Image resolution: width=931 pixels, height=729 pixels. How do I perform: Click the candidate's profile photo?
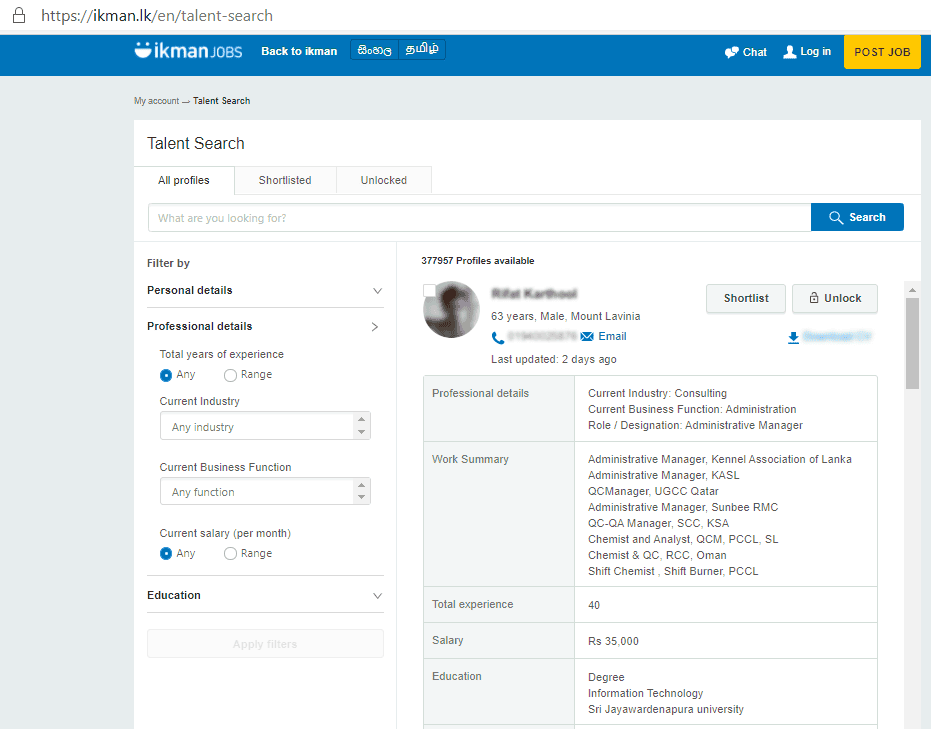(451, 310)
